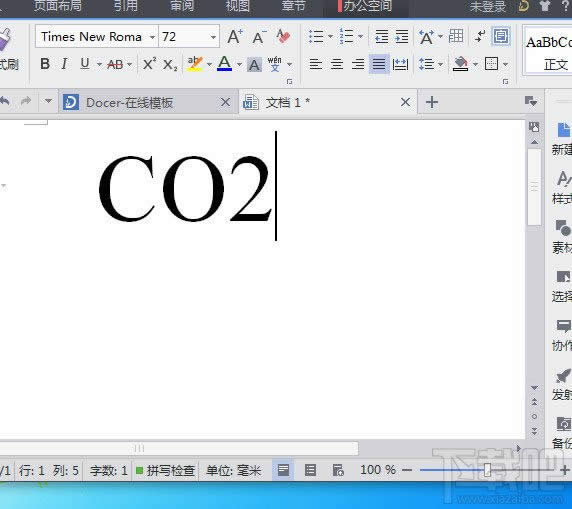
Task: Apply distributed alignment
Action: coord(400,65)
